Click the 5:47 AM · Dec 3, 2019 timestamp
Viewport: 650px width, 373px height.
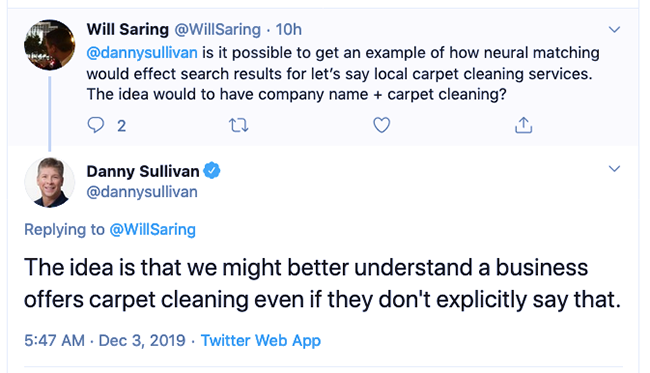pyautogui.click(x=104, y=340)
